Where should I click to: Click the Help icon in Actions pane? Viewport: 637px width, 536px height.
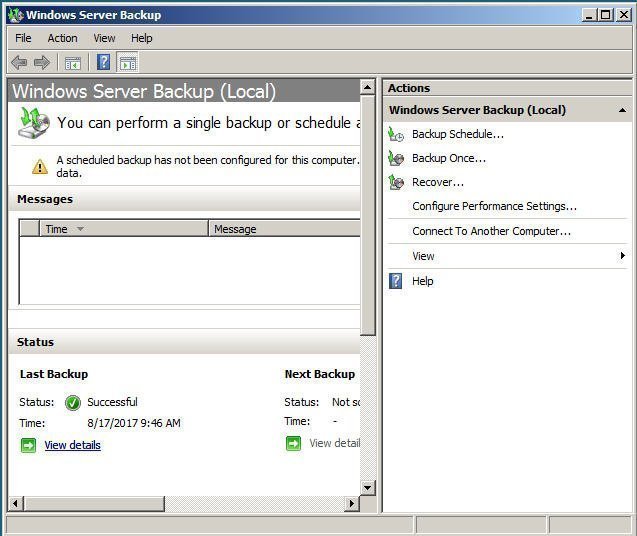coord(396,281)
